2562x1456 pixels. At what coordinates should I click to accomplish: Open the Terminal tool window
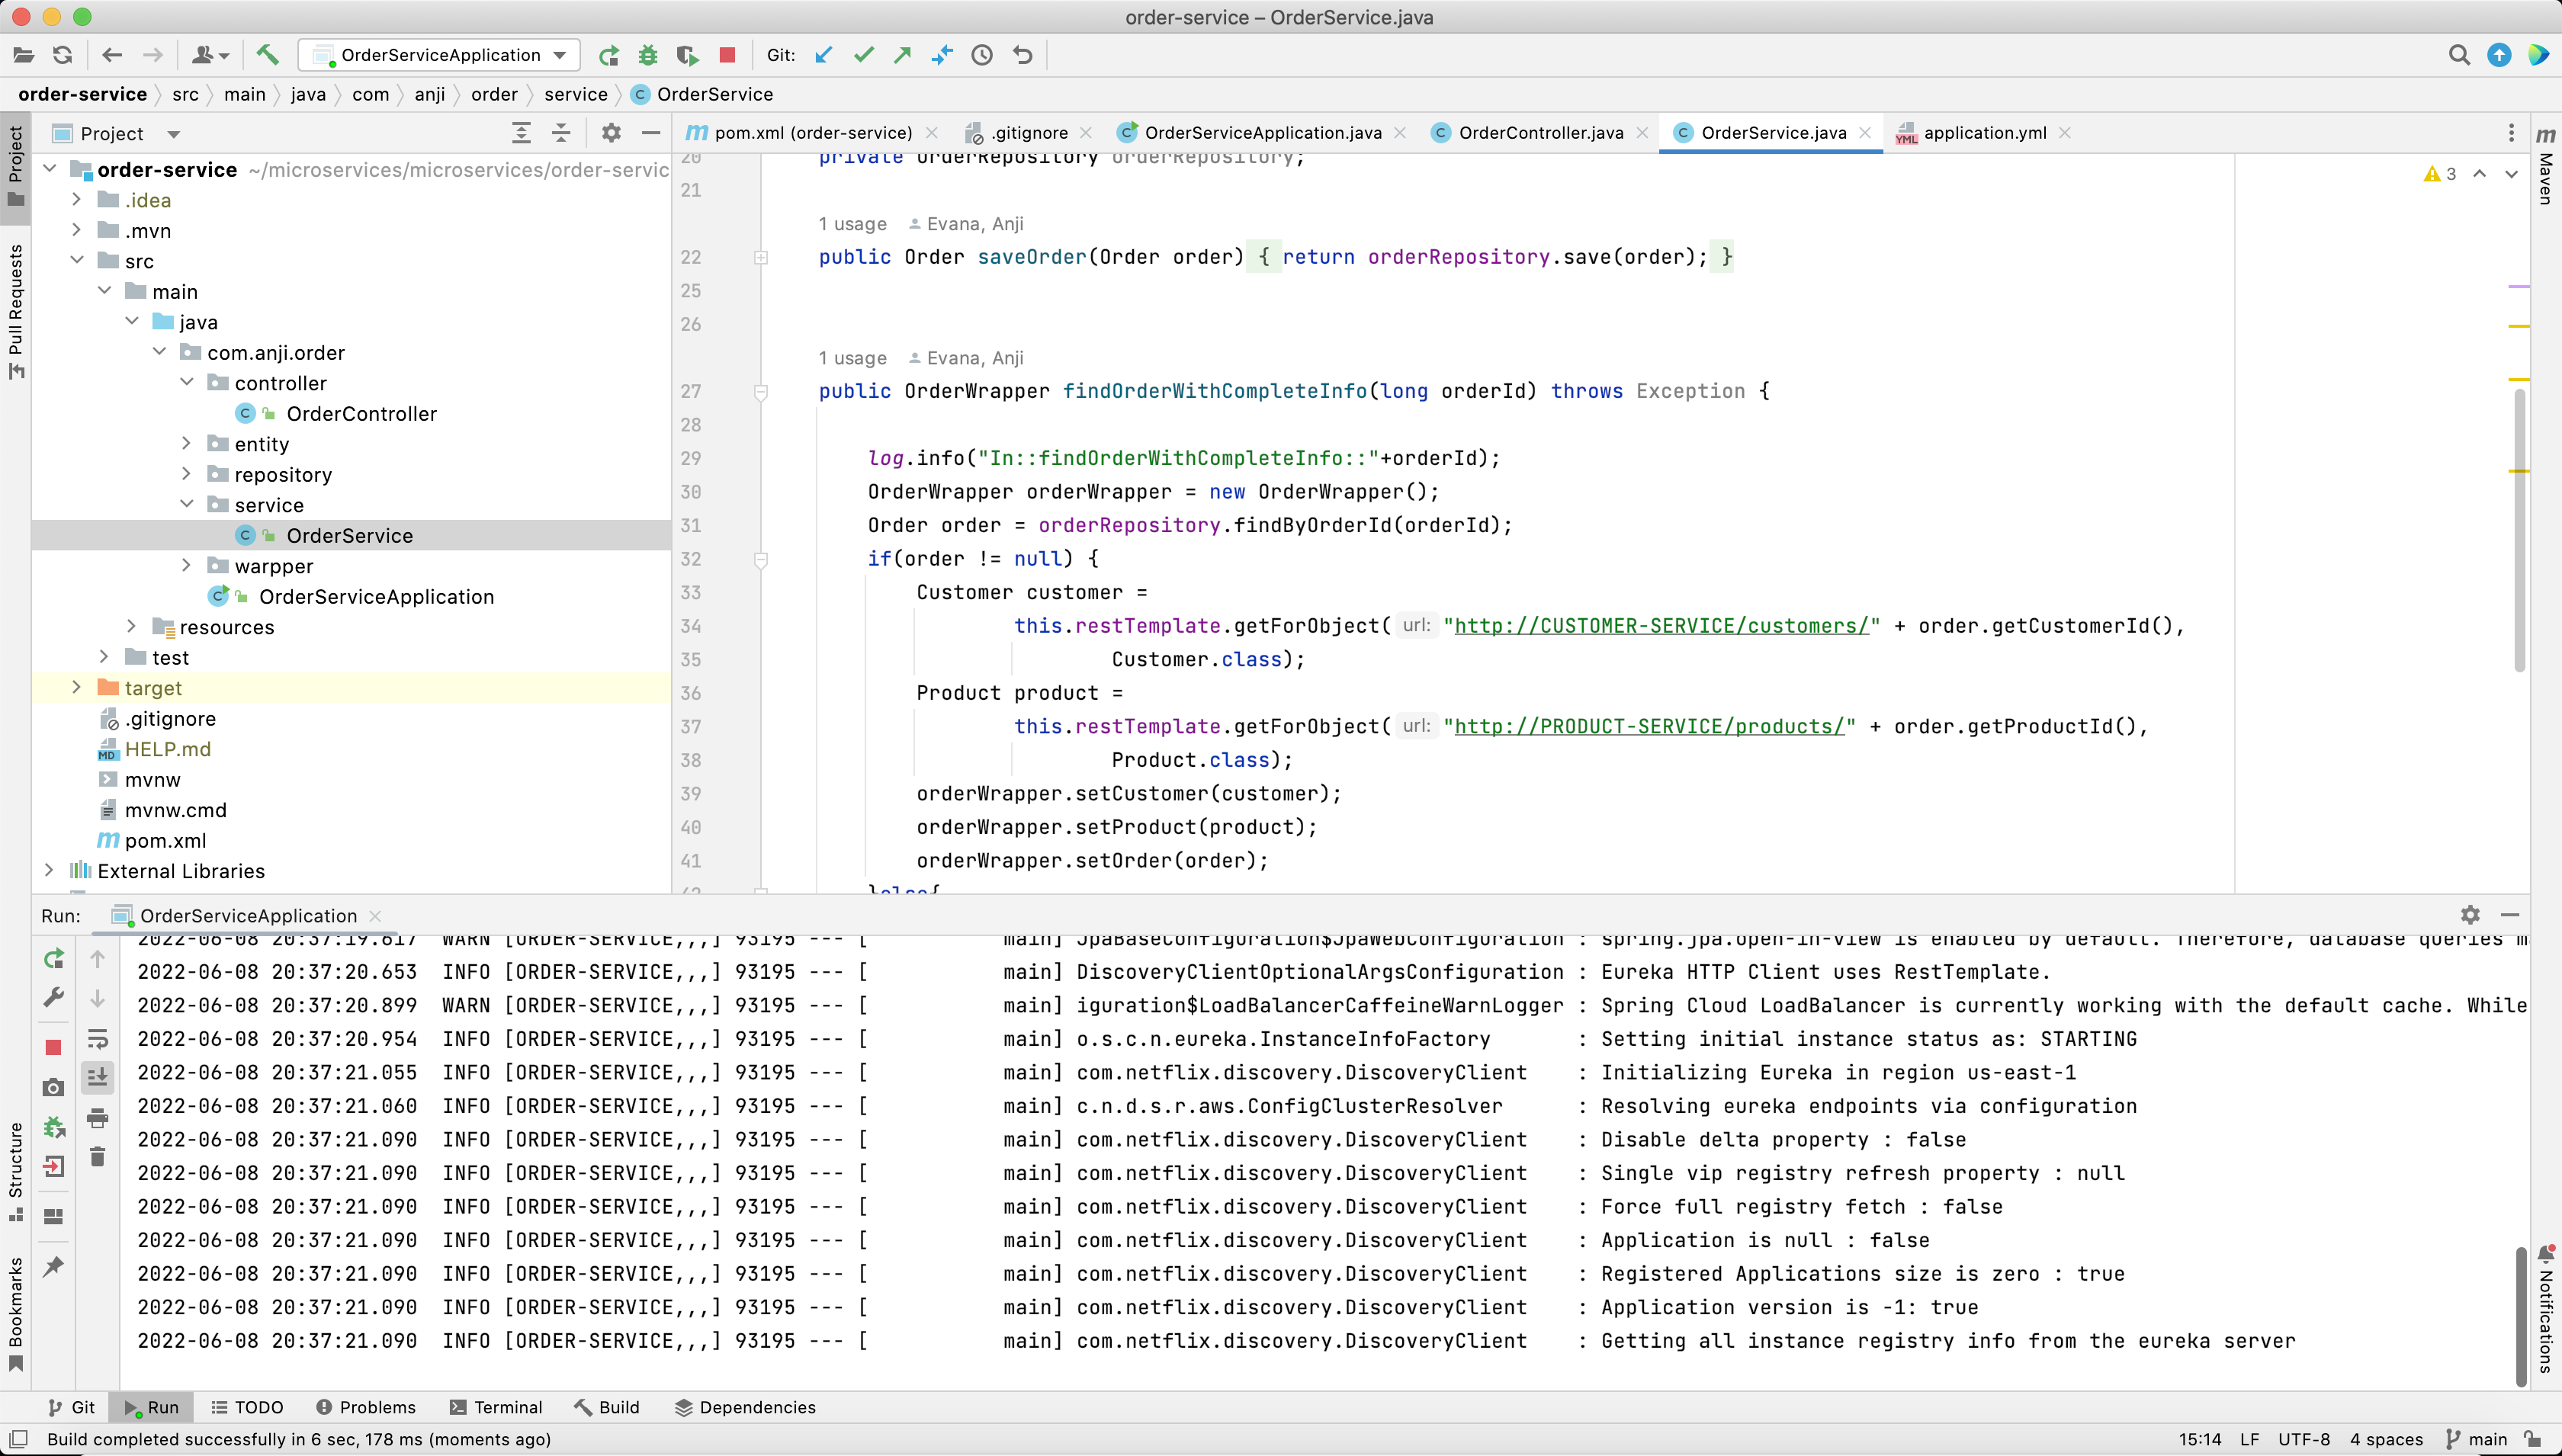pos(497,1406)
